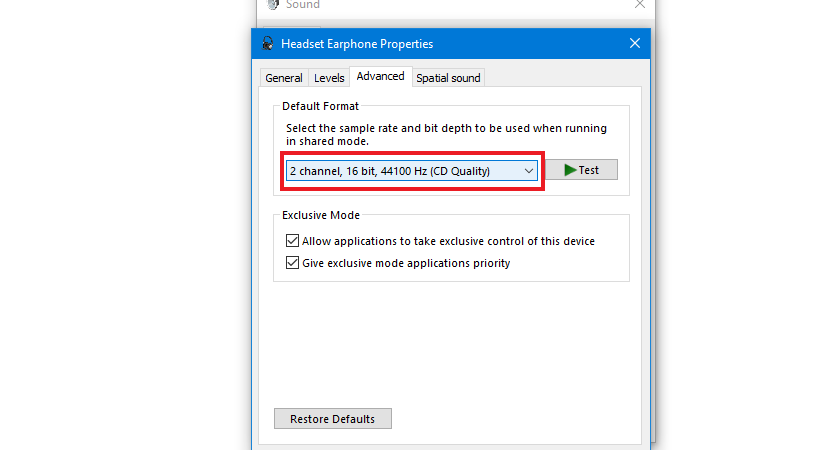Switch to the General tab
The width and height of the screenshot is (837, 450).
click(x=283, y=78)
